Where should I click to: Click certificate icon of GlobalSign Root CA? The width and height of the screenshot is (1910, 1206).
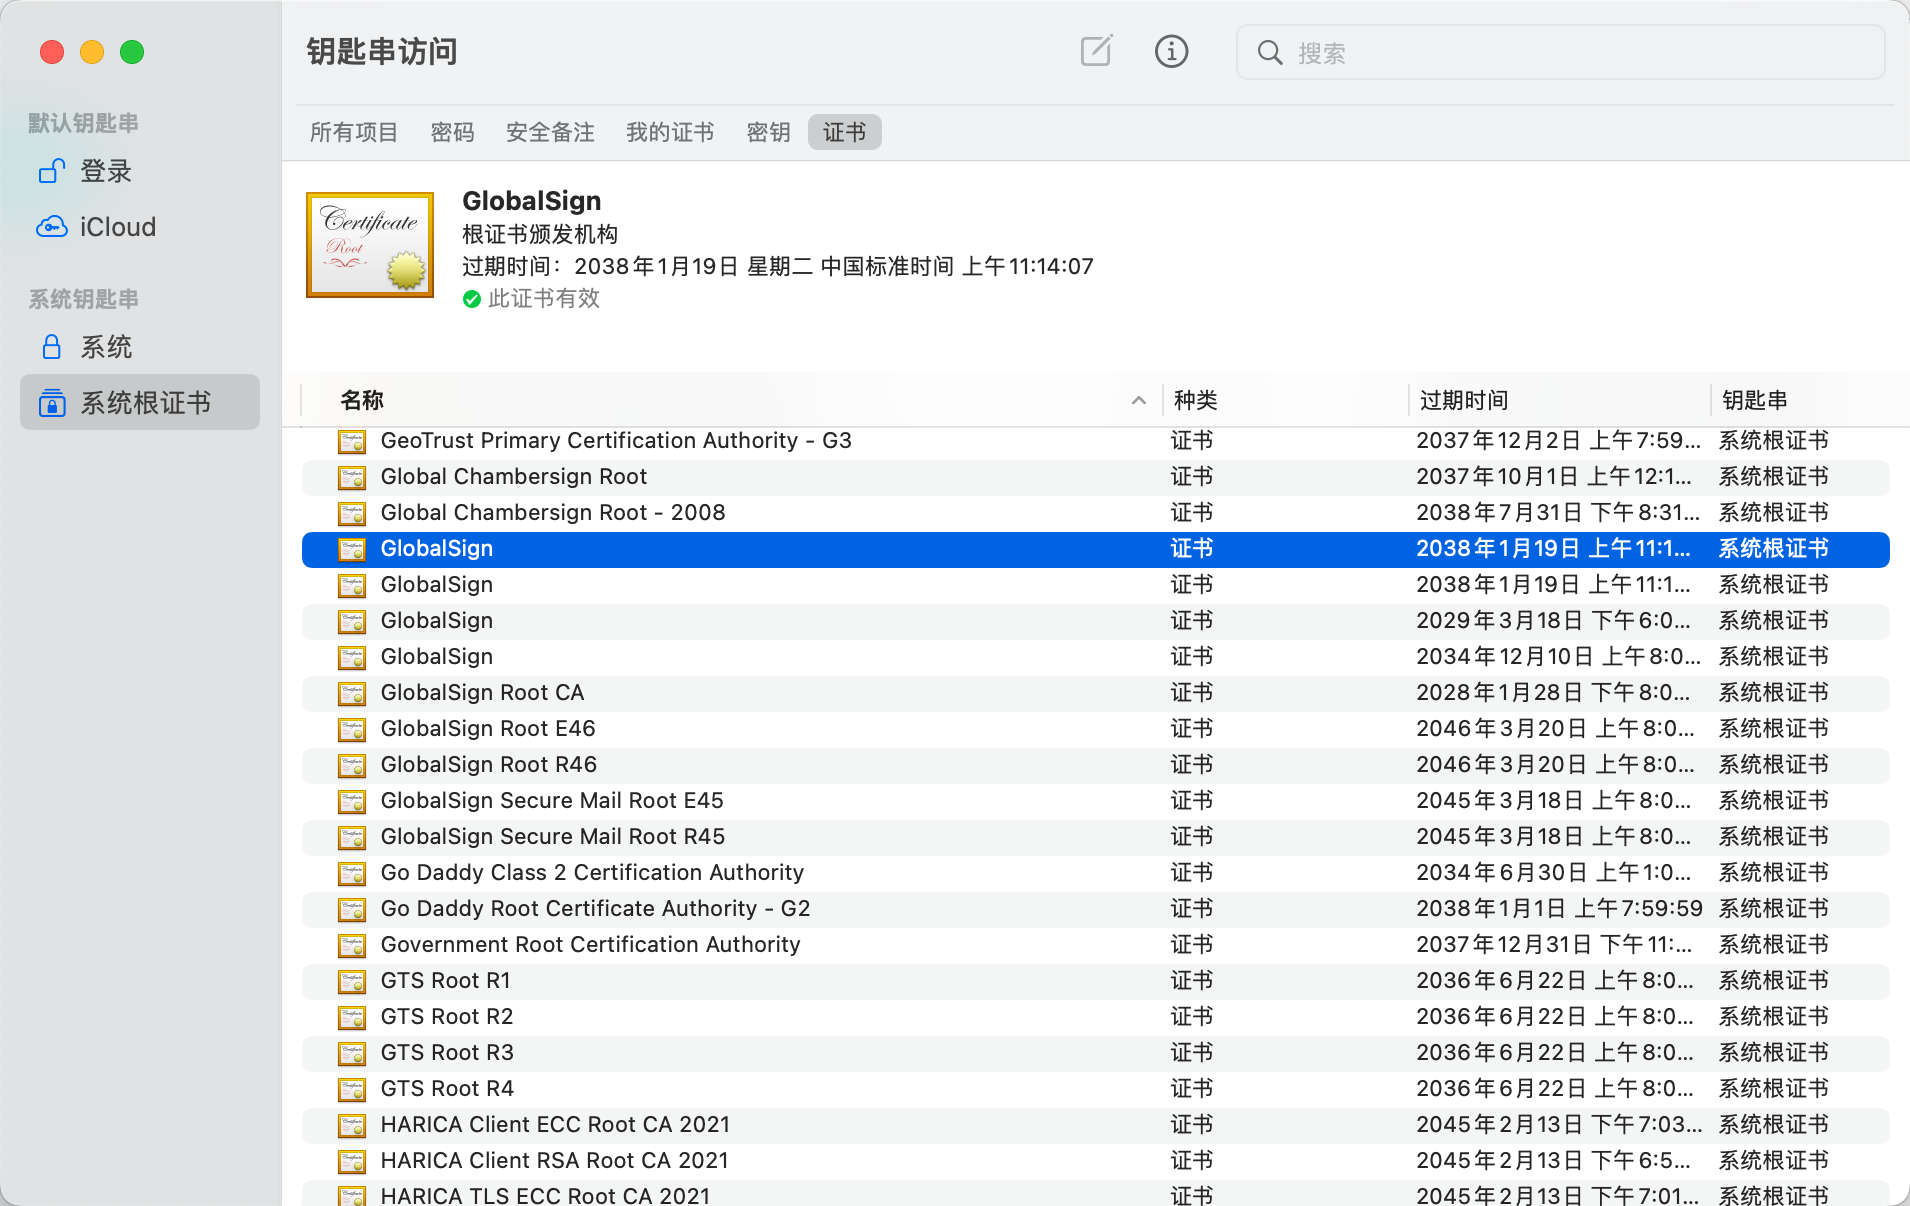352,693
